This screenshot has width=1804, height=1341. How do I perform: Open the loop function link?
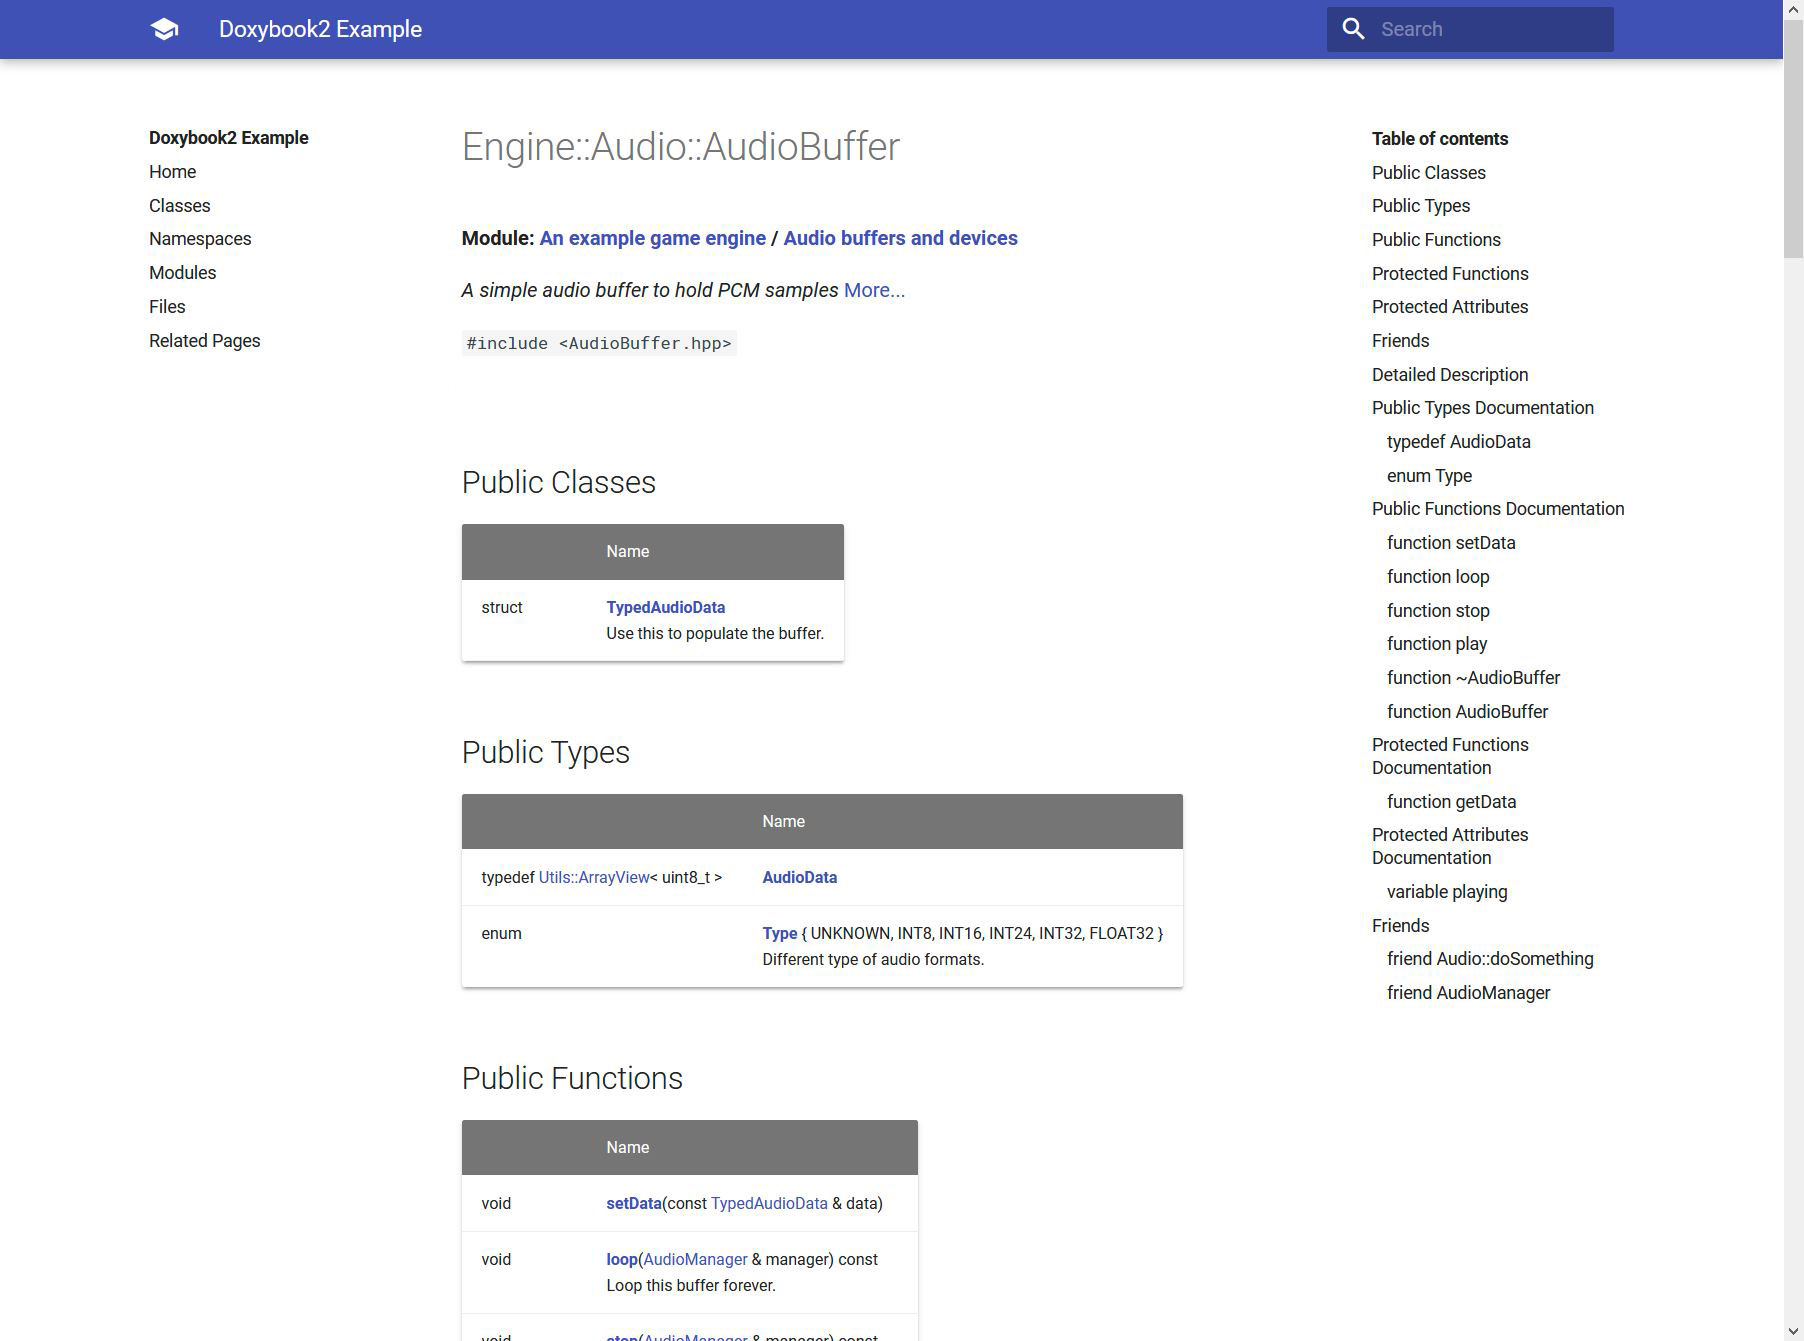(x=621, y=1259)
